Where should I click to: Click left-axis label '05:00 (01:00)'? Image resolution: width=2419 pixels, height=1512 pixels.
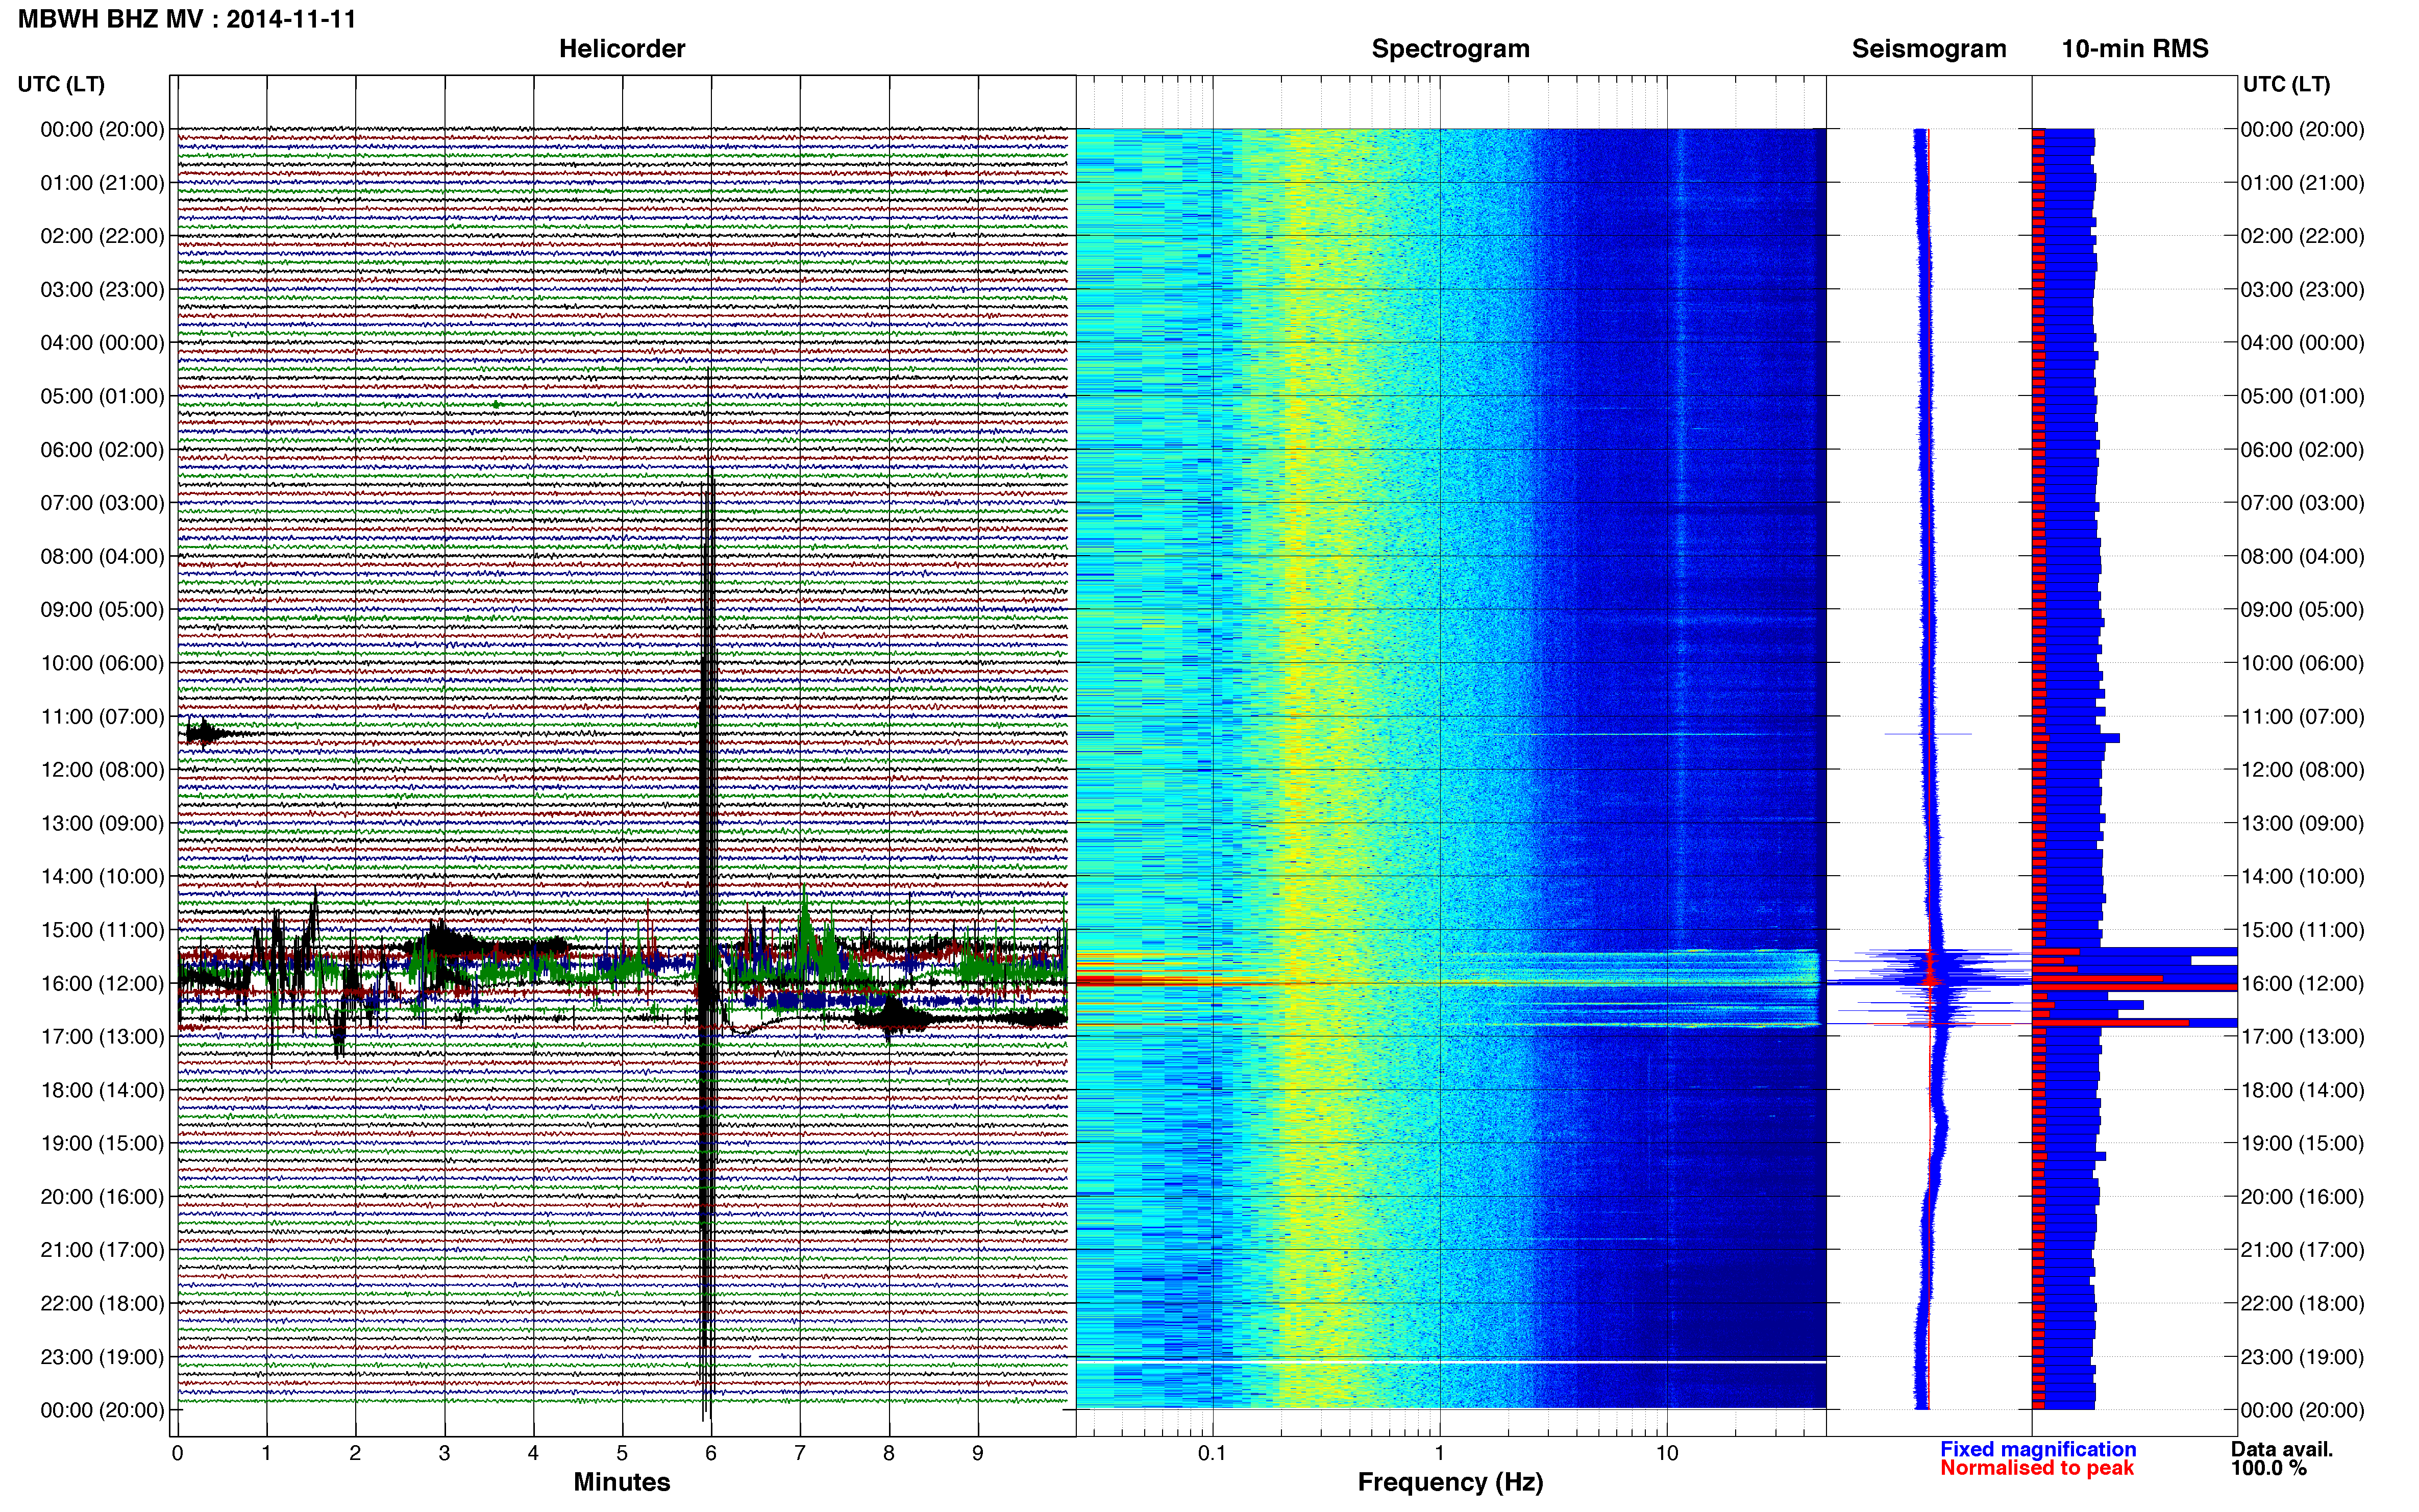coord(102,396)
